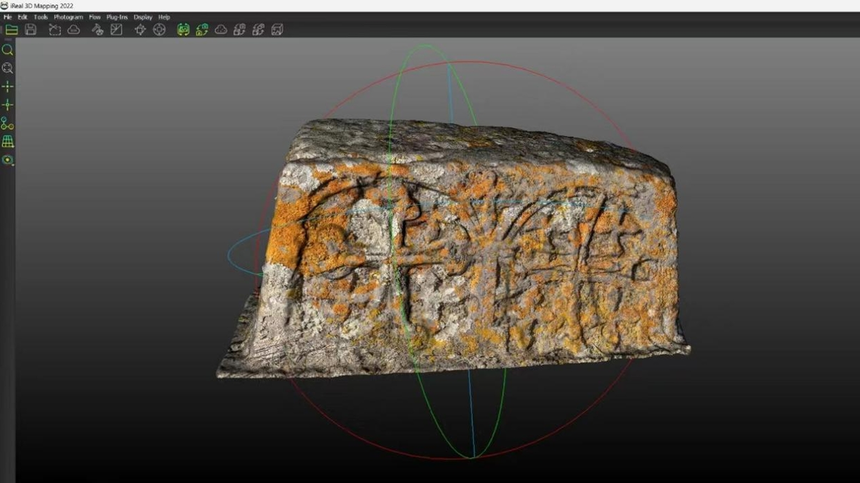
Task: Select the perspective grid tool in sidebar
Action: point(8,141)
